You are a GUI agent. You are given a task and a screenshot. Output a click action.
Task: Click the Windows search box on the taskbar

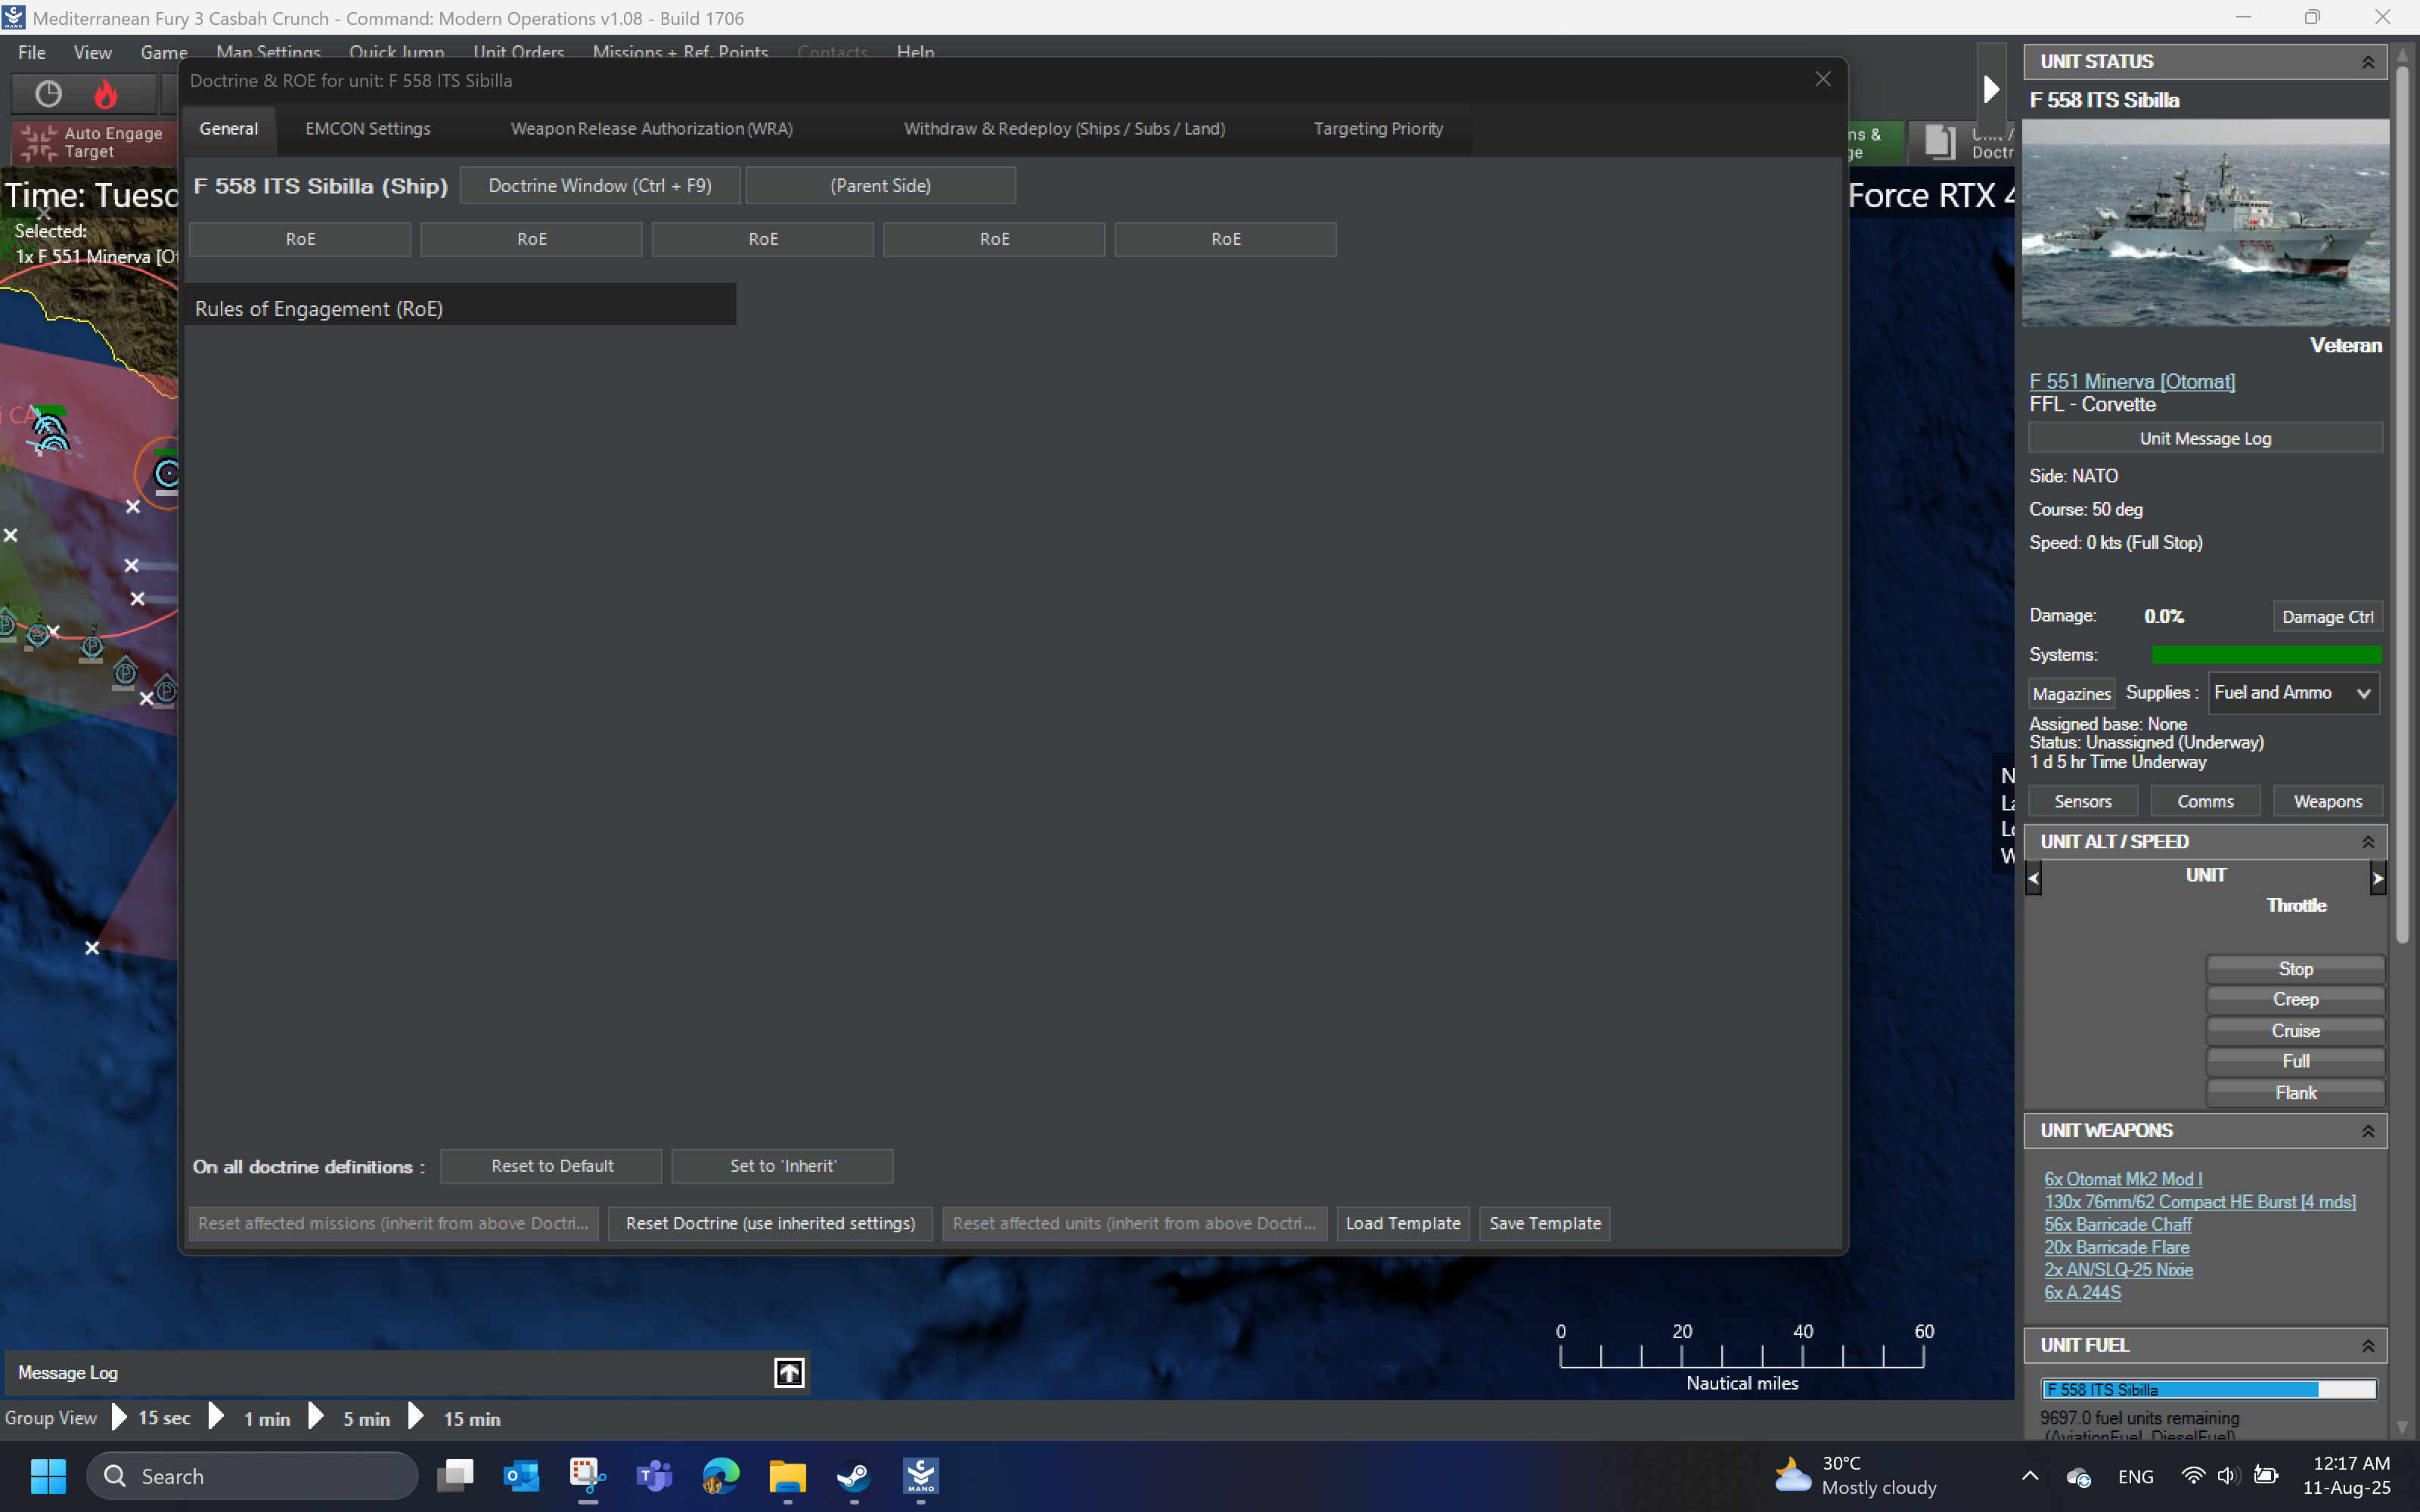coord(253,1476)
